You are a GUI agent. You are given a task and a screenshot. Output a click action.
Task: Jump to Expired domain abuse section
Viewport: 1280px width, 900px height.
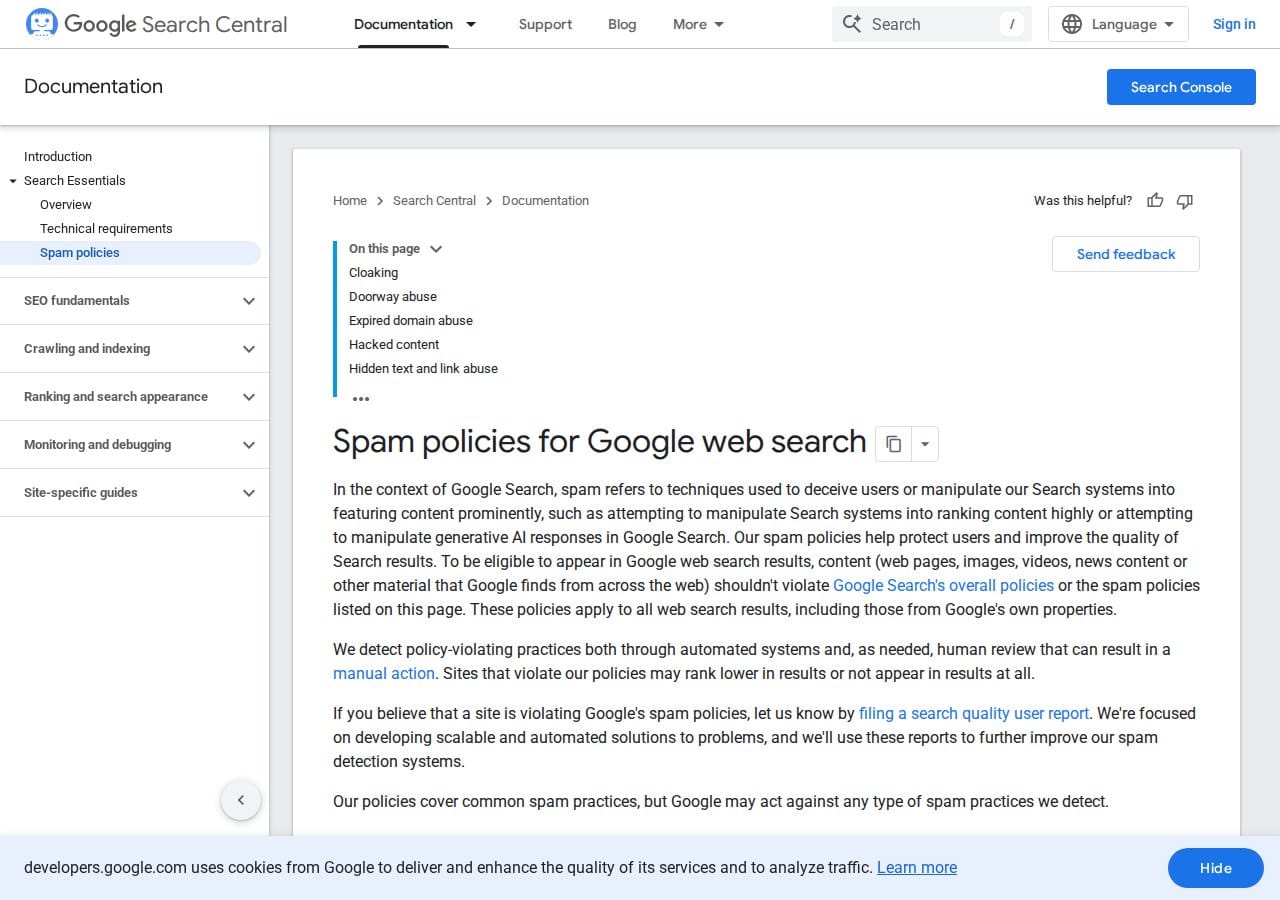click(x=411, y=321)
